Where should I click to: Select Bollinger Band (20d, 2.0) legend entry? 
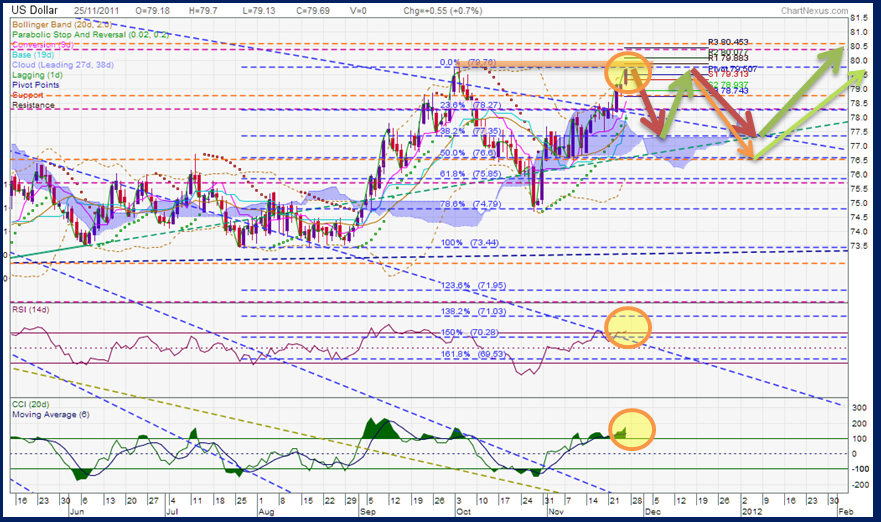pos(62,25)
